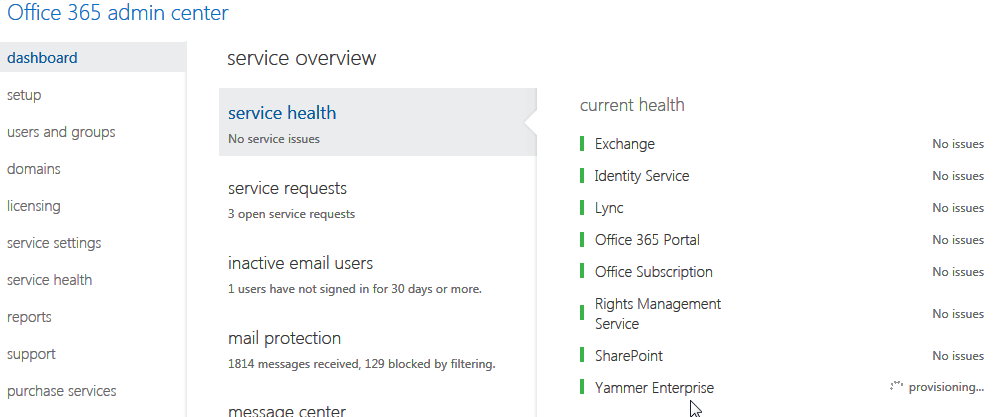
Task: Open the mail protection summary
Action: (284, 338)
